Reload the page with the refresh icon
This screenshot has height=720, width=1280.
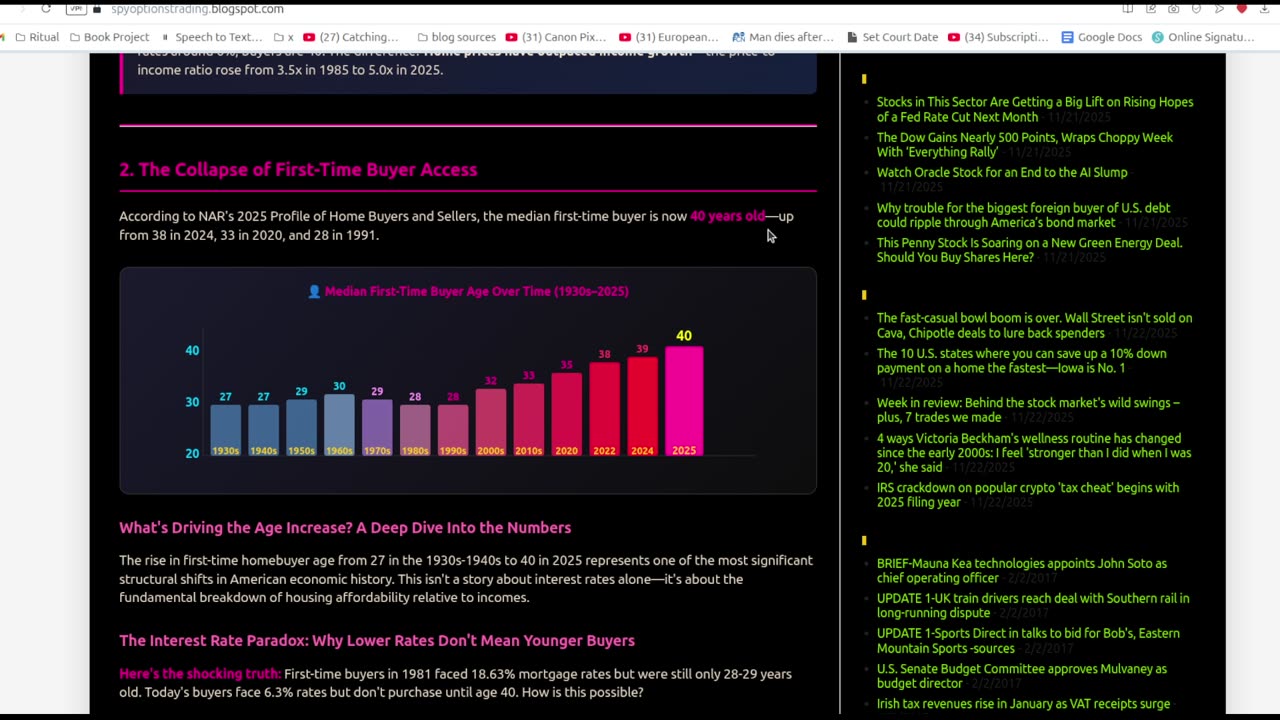coord(46,9)
